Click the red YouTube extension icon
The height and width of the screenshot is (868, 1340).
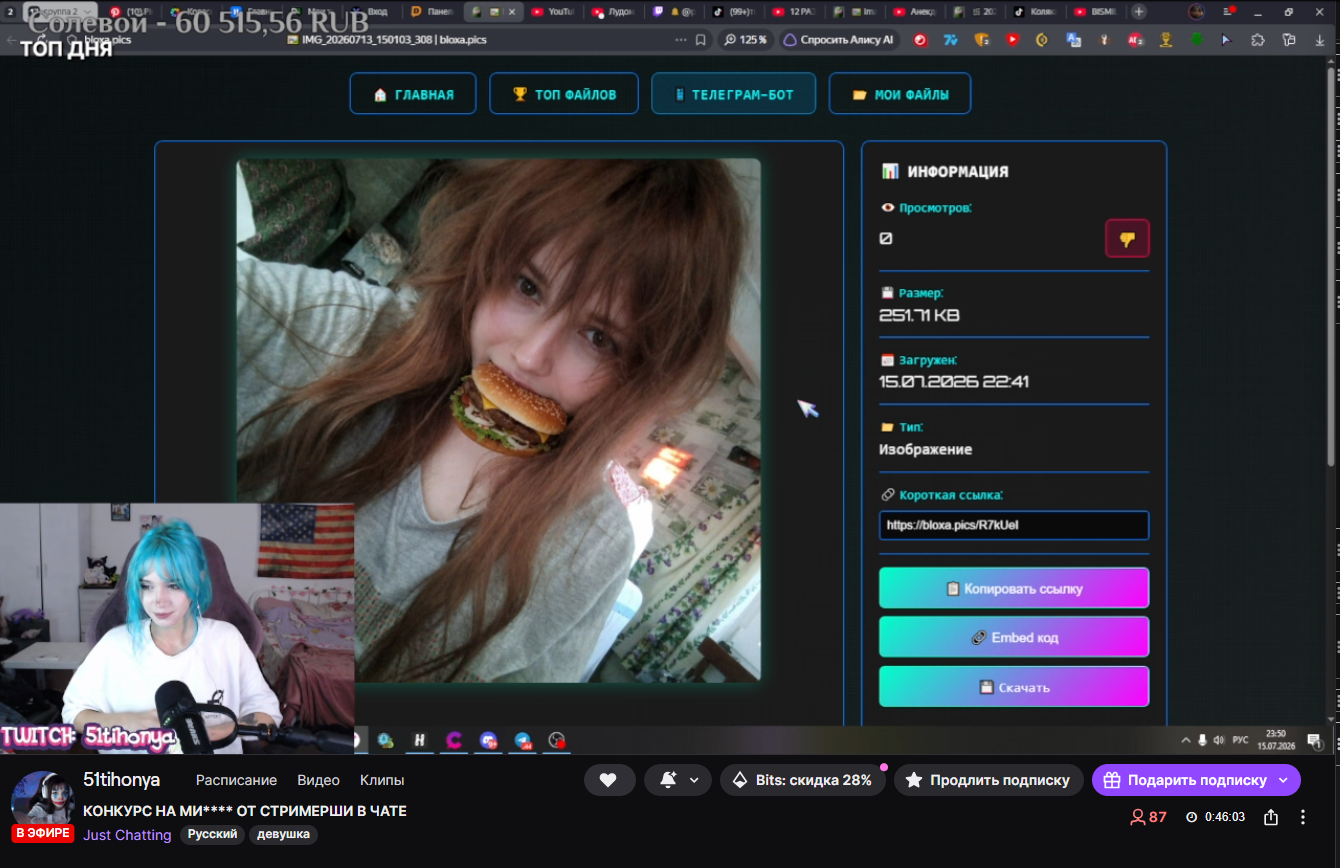(1012, 40)
